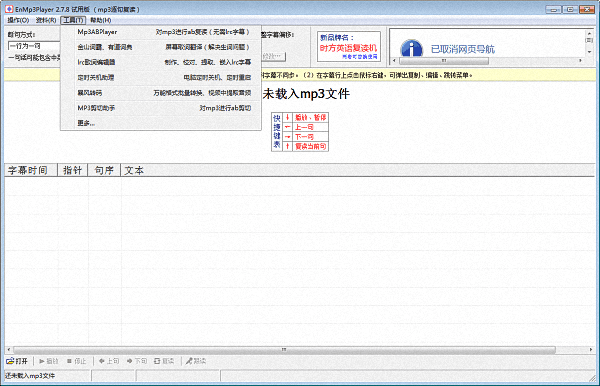
Task: Open the 帮助(H) menu
Action: coord(101,20)
